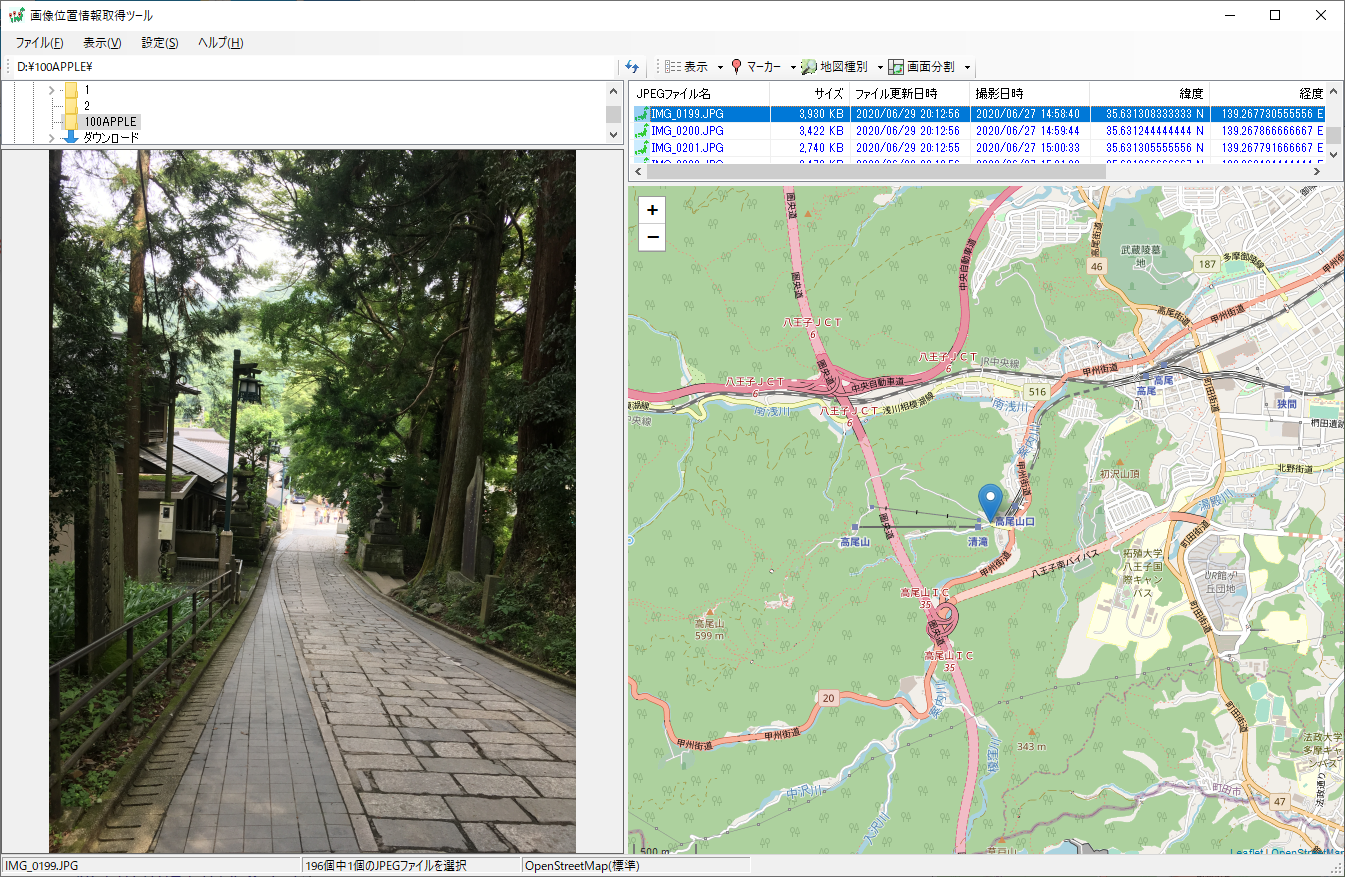This screenshot has height=877, width=1345.
Task: Click the 画面分割 screen split toolbar button
Action: pos(921,67)
